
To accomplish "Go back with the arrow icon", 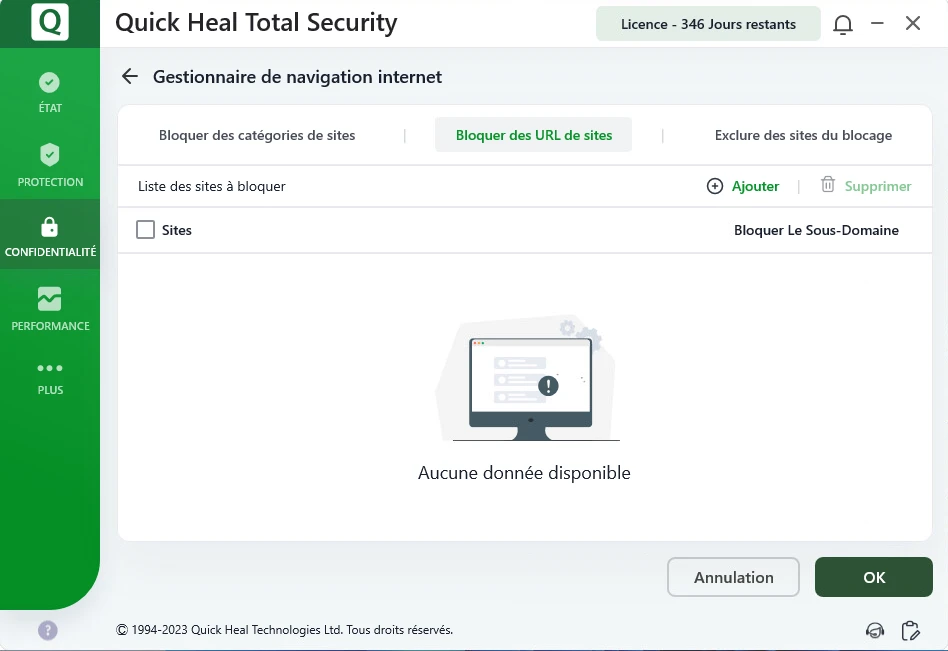I will (x=129, y=76).
